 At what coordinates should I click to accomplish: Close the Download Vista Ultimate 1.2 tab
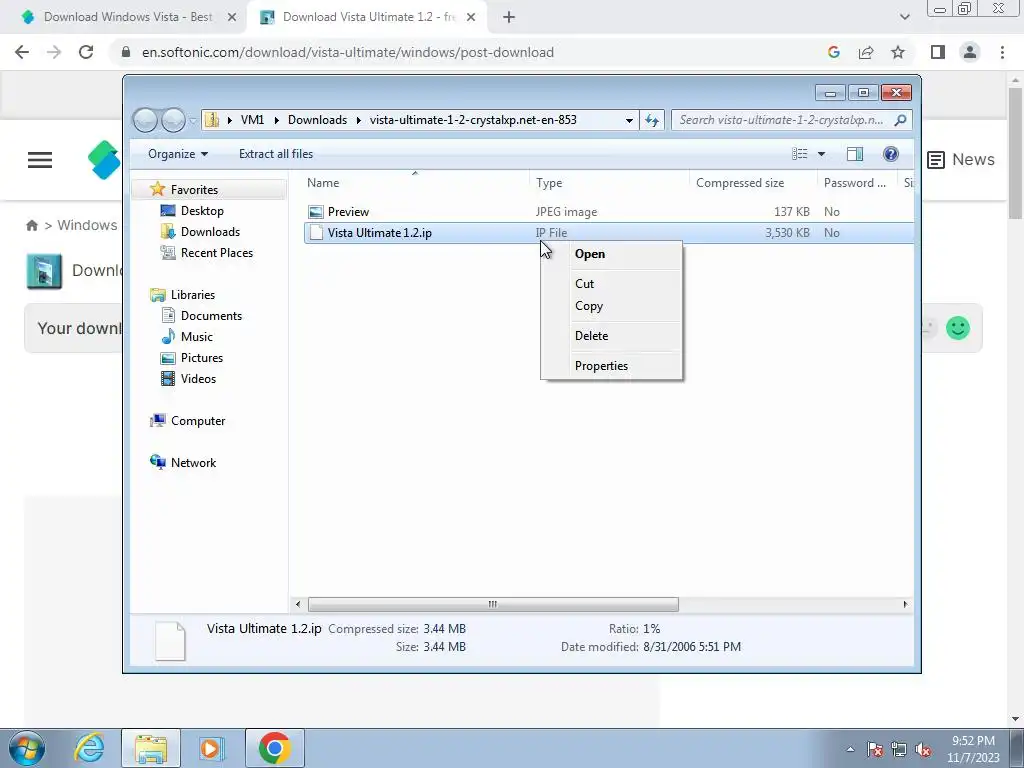471,17
